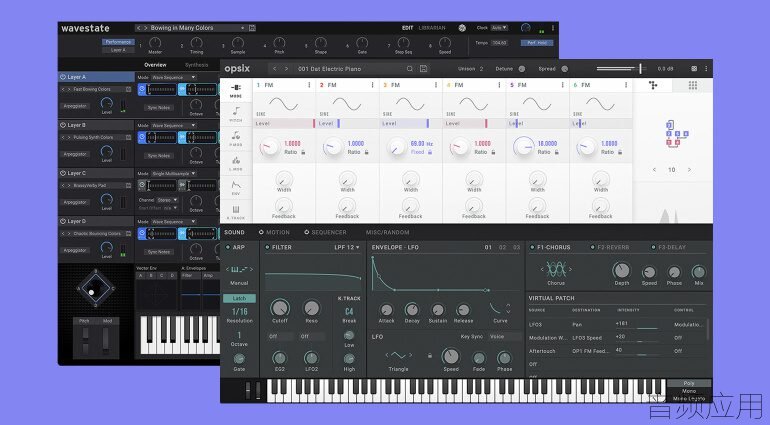Open the ENV page in opsix sidebar
Screen dimensions: 770x425
point(236,188)
